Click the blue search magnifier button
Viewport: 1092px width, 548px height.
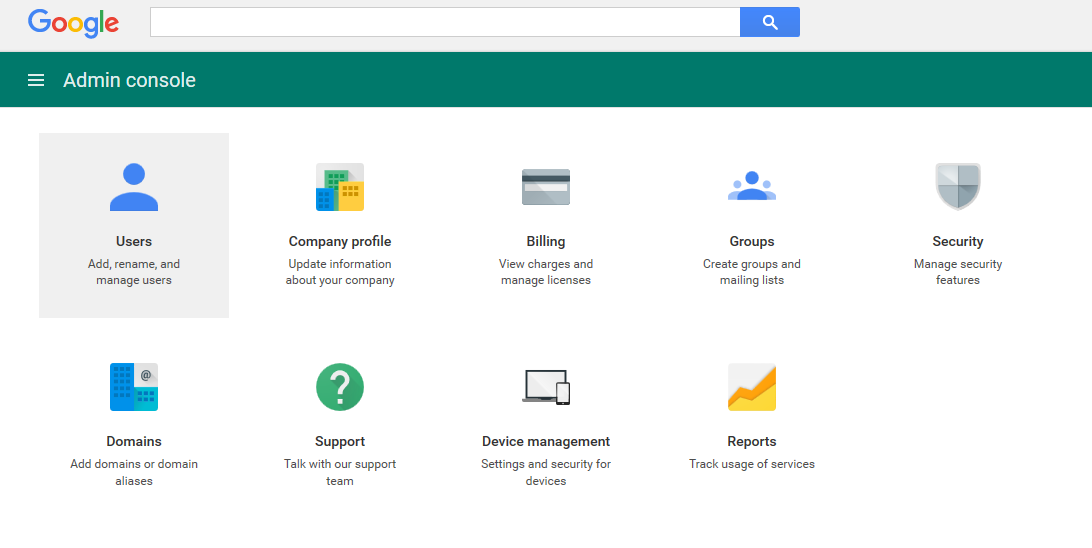pyautogui.click(x=770, y=22)
